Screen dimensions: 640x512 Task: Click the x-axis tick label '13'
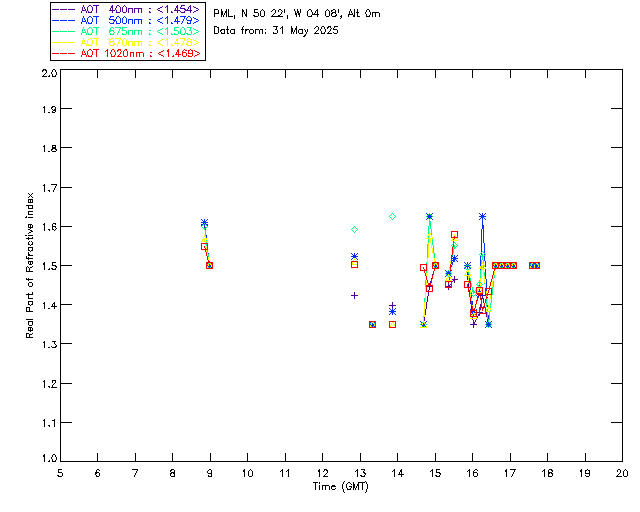coord(360,473)
